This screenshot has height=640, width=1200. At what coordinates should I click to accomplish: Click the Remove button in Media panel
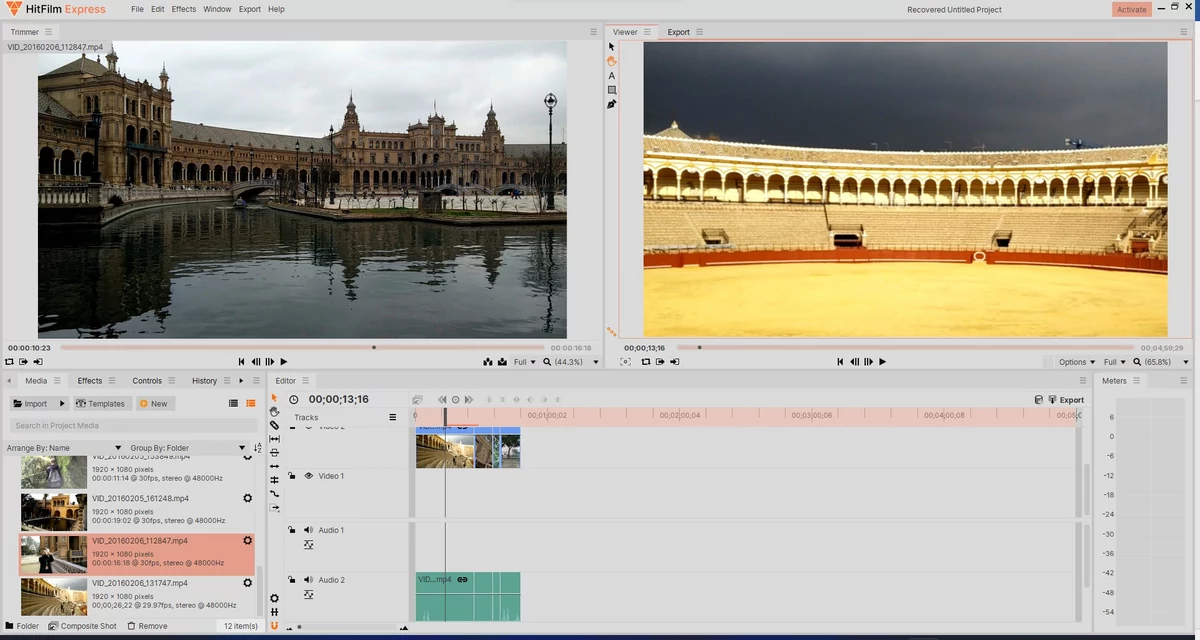click(x=147, y=626)
